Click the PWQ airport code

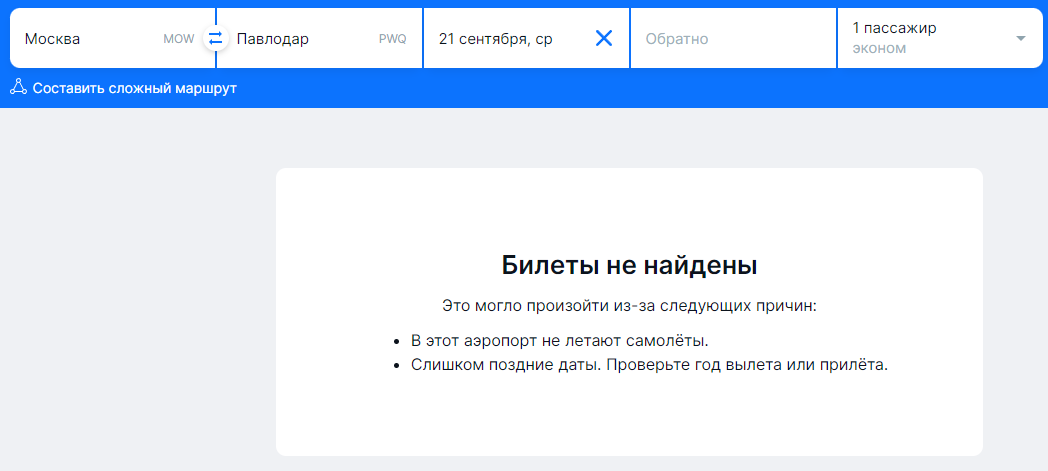pyautogui.click(x=392, y=39)
